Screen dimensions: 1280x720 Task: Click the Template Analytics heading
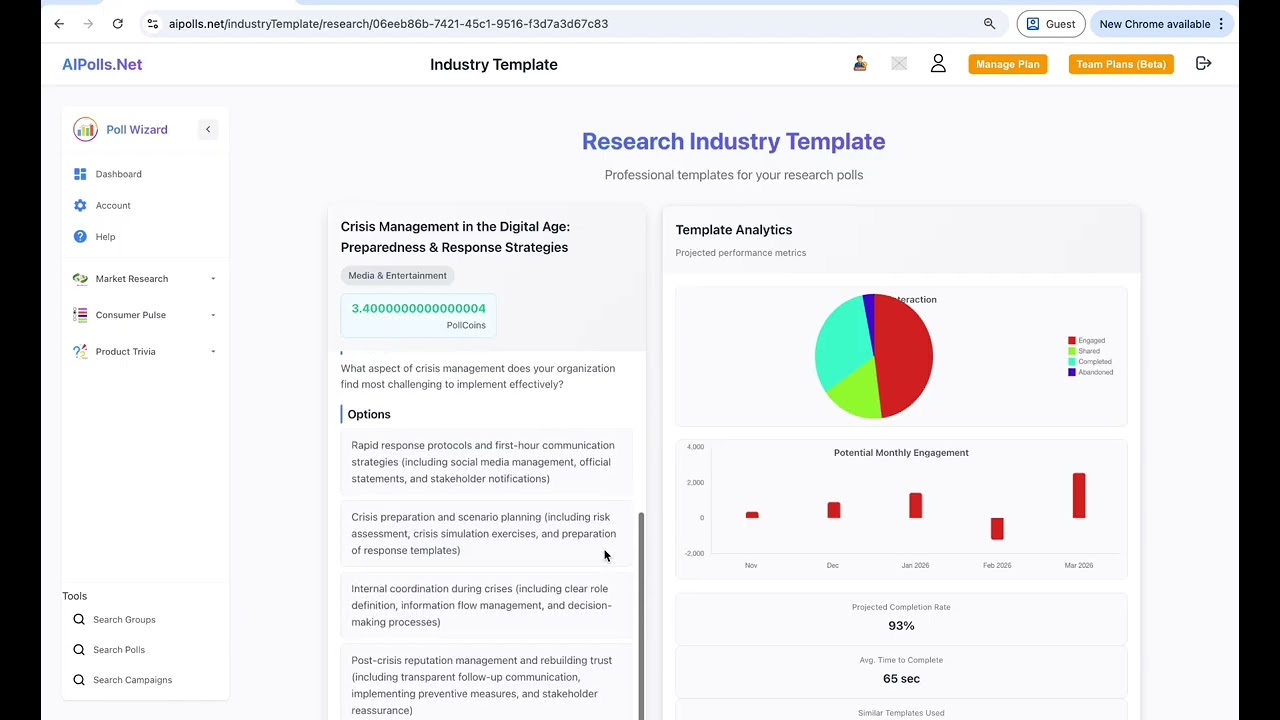point(734,230)
